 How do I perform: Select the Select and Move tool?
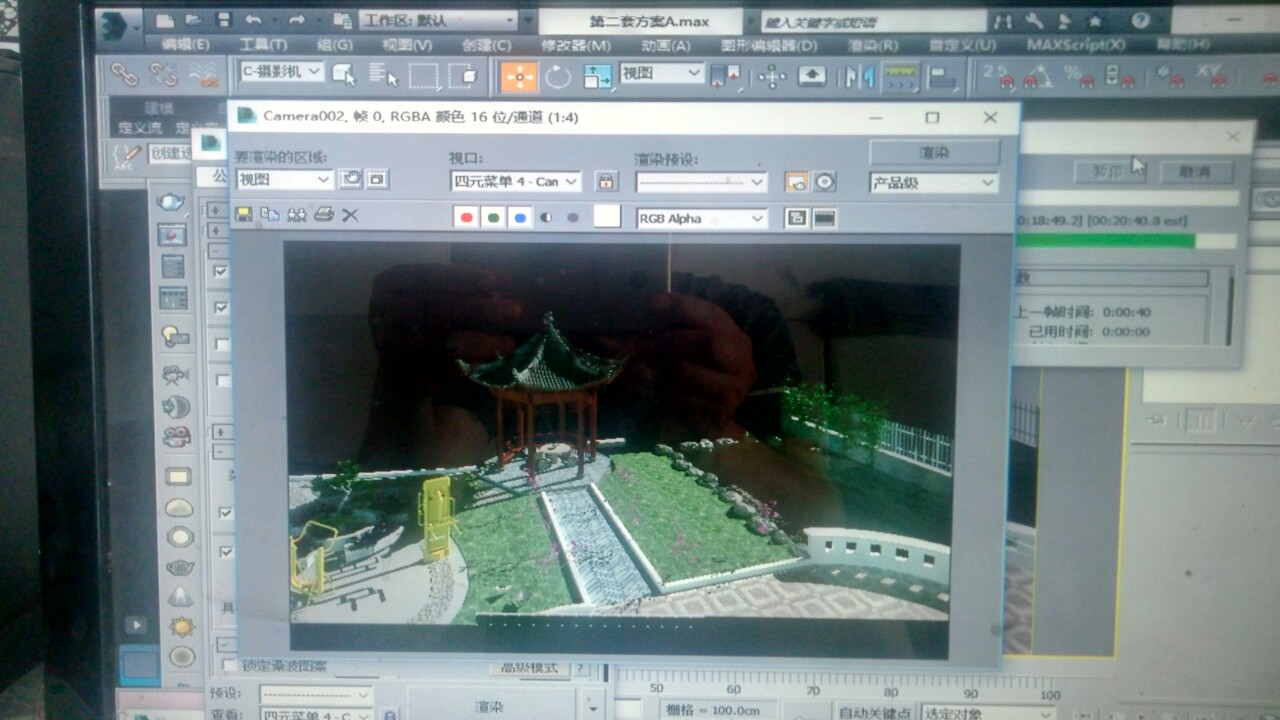(x=519, y=77)
